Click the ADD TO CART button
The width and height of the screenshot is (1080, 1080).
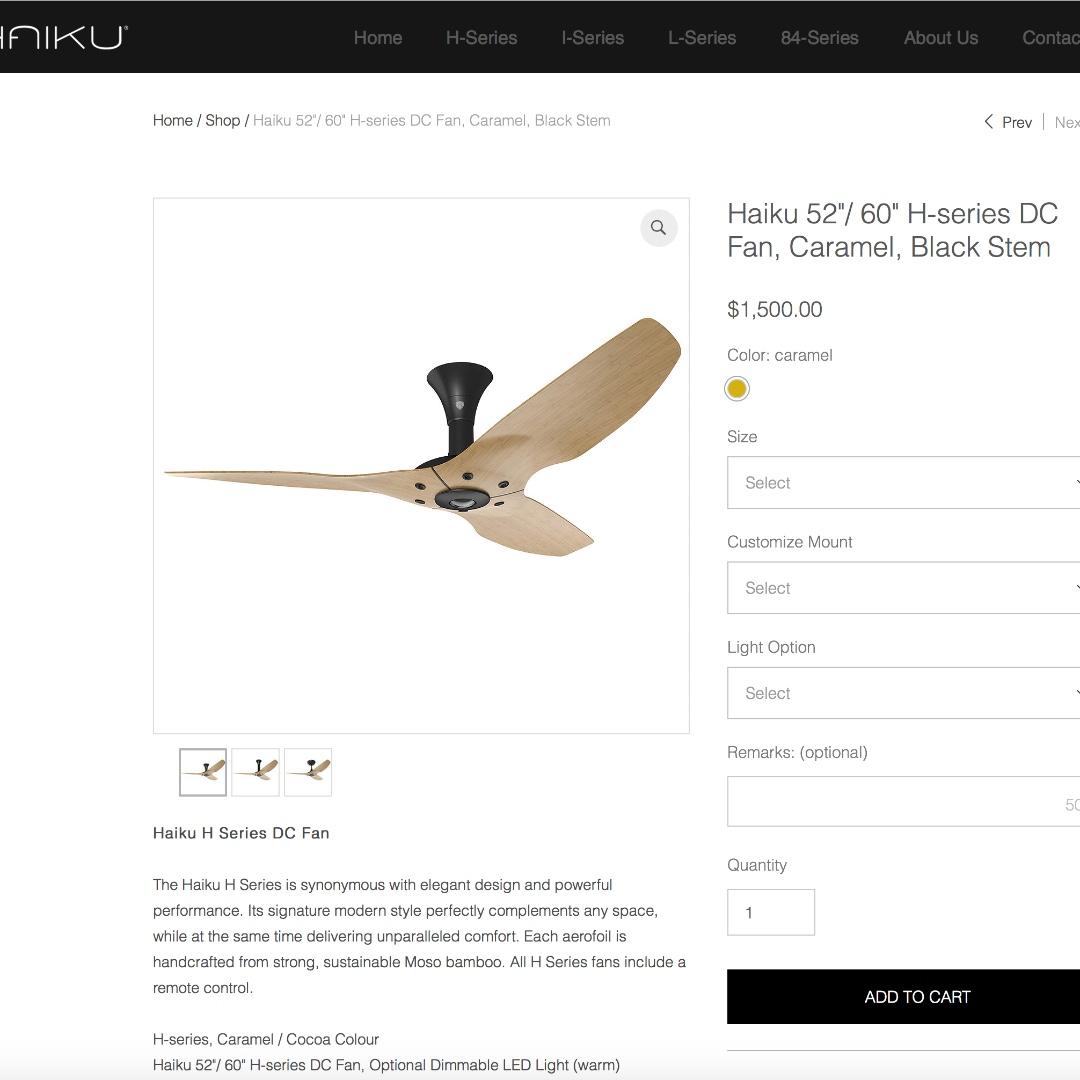pyautogui.click(x=916, y=996)
